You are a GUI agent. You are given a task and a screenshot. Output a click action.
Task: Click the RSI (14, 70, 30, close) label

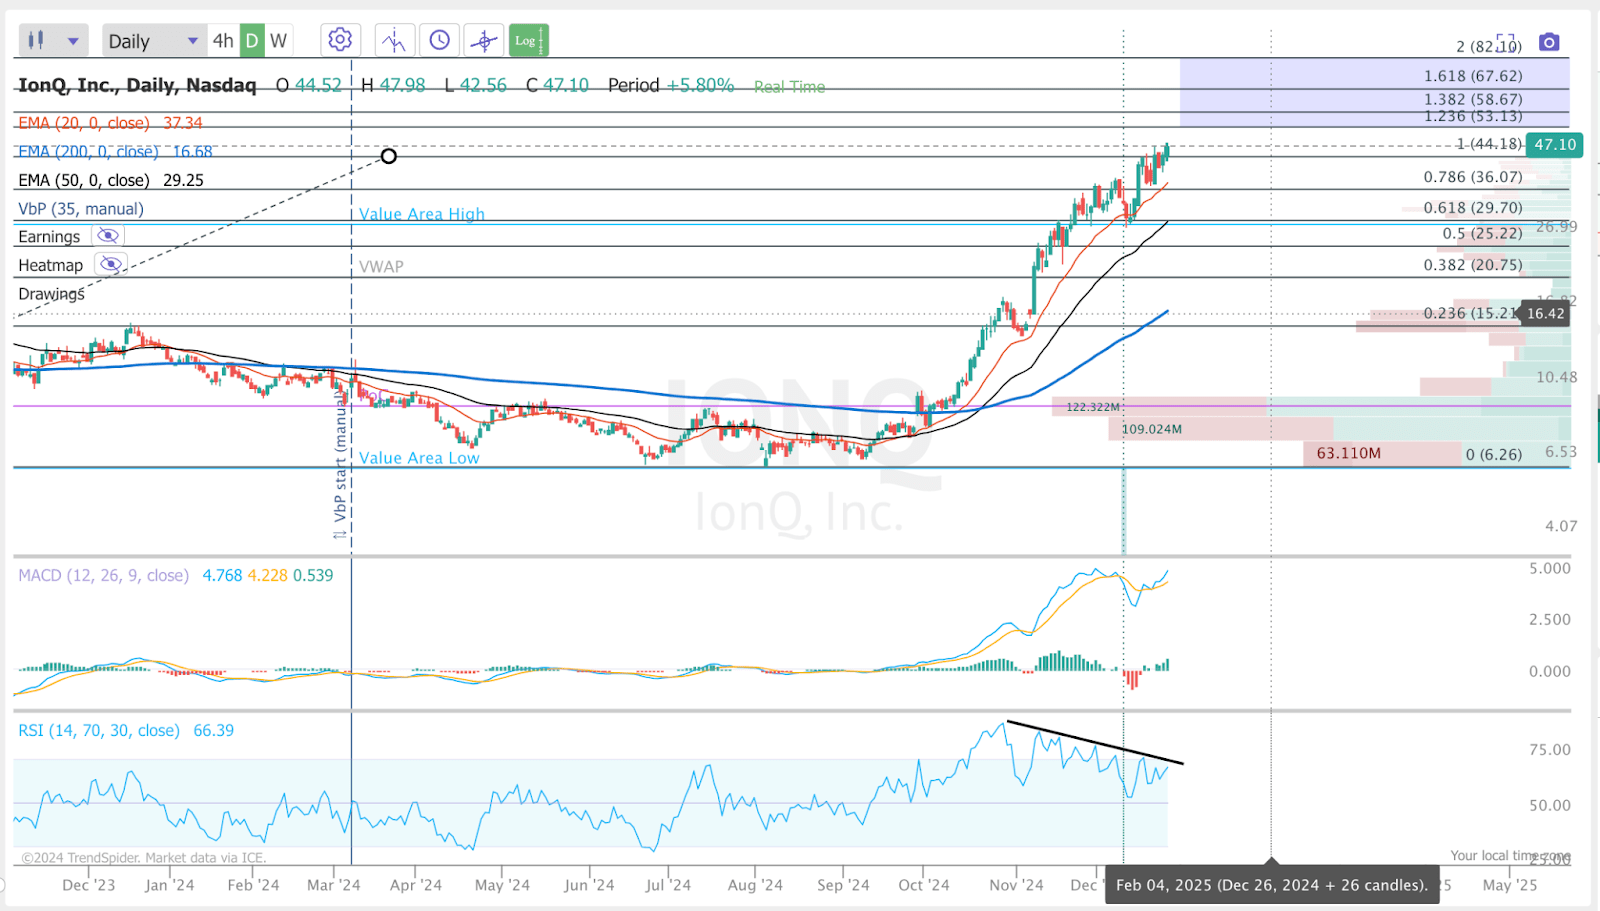(x=100, y=730)
